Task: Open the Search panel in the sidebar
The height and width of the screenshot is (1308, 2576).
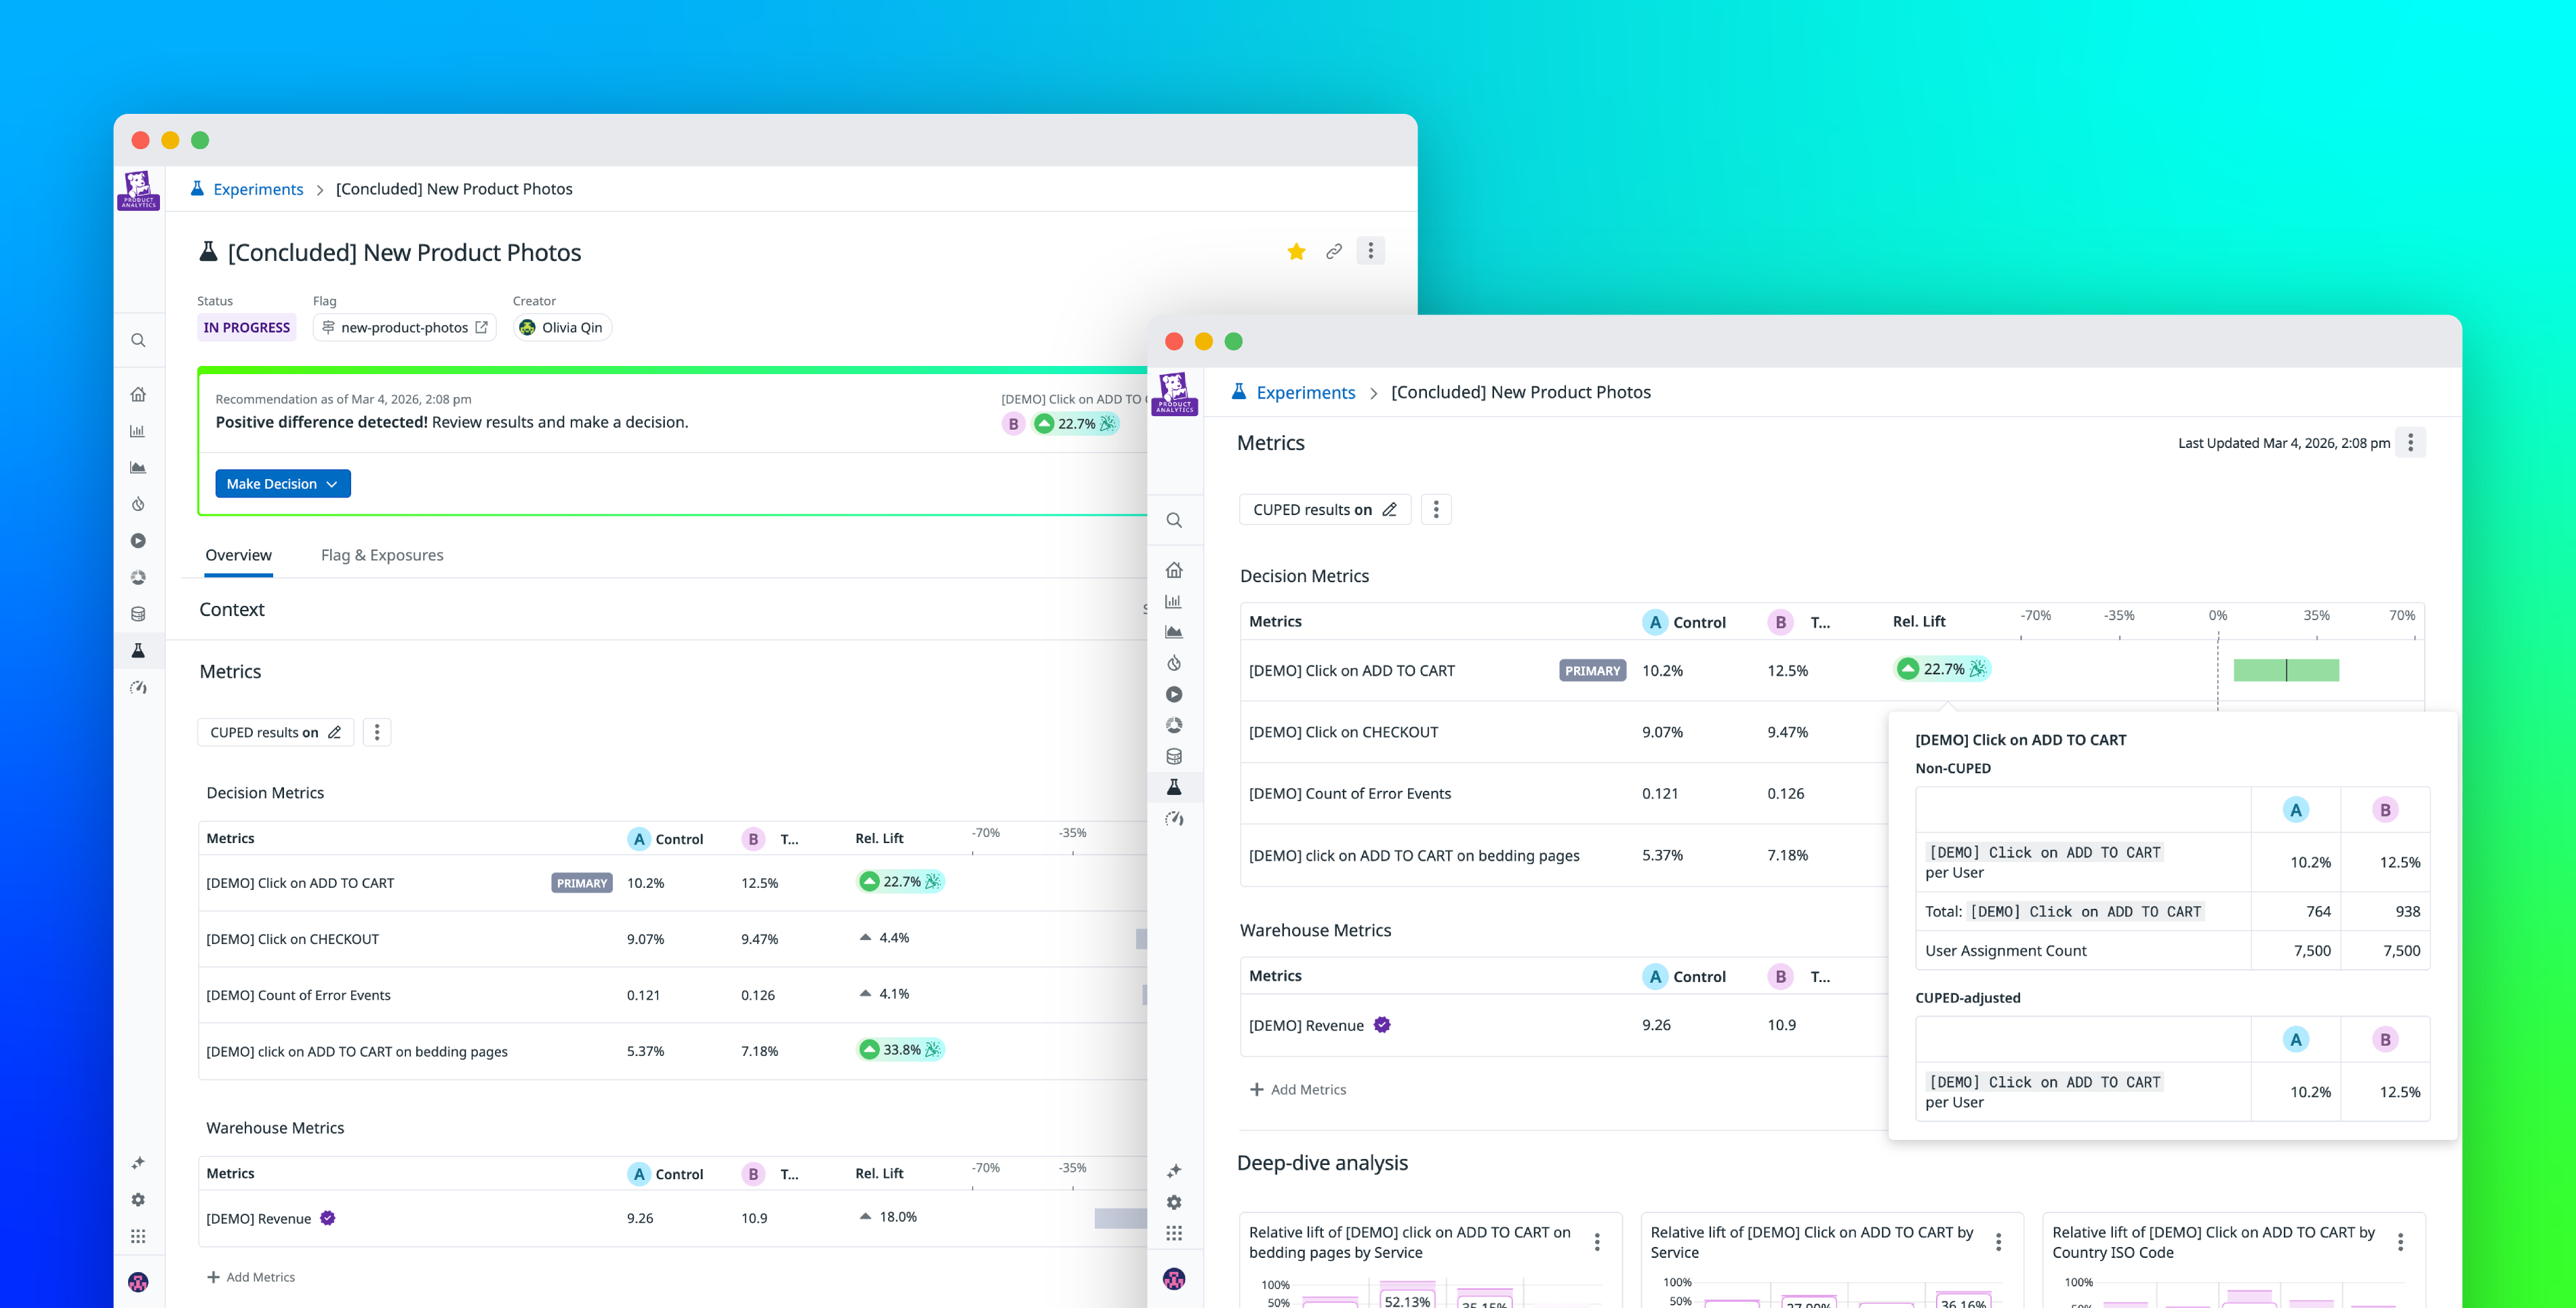Action: (x=1174, y=520)
